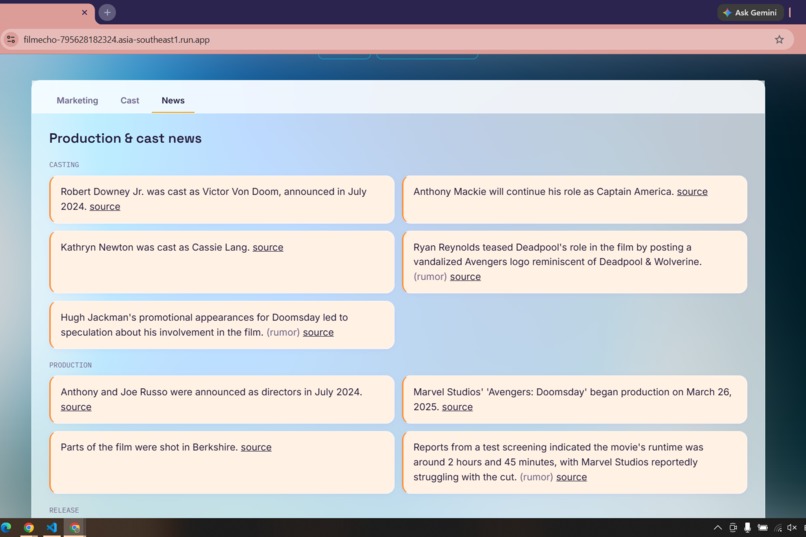Show hidden system tray icons
This screenshot has width=806, height=537.
(718, 527)
